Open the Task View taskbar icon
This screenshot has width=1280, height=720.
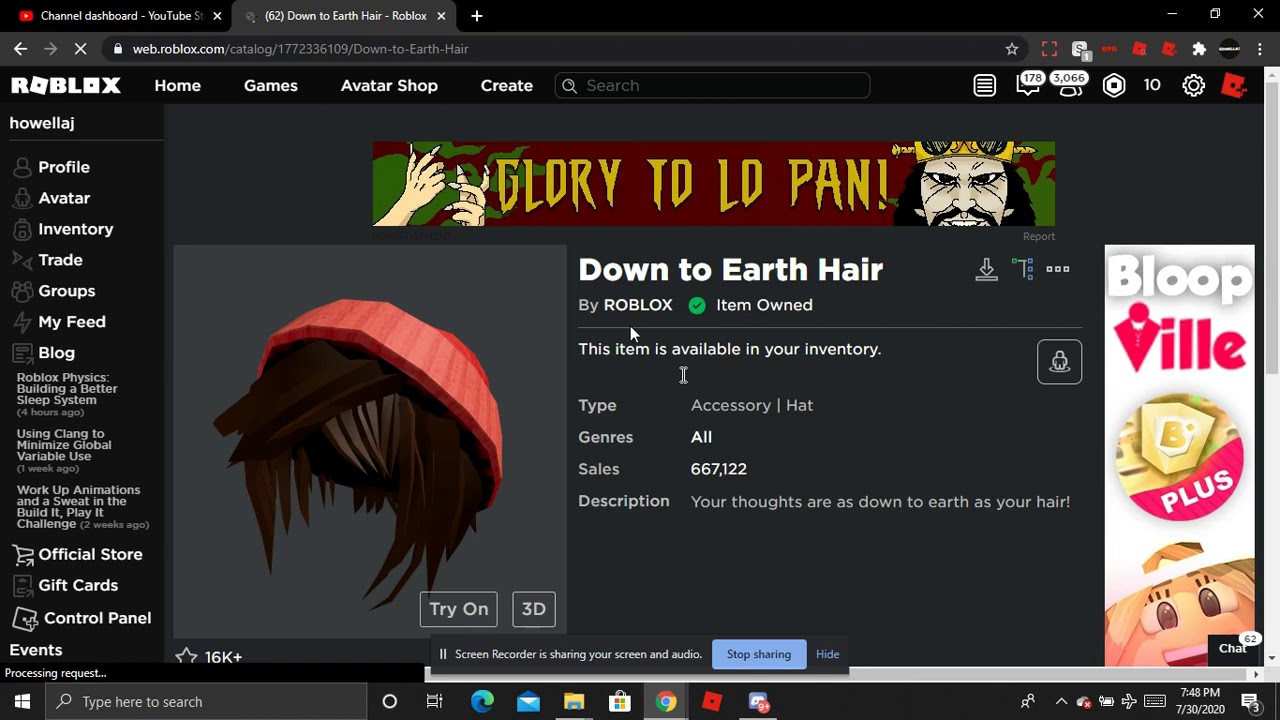435,702
